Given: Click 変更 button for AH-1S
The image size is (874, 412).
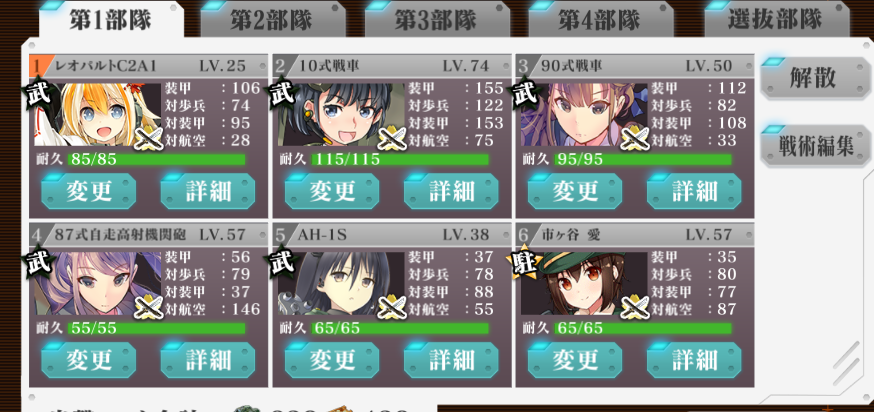Looking at the screenshot, I should [x=332, y=360].
